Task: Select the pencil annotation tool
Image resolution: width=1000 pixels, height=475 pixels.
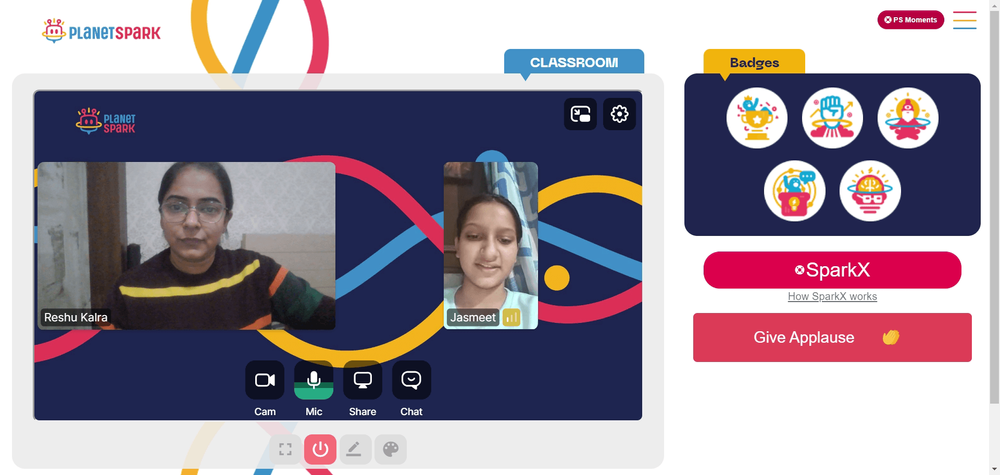Action: coord(355,449)
